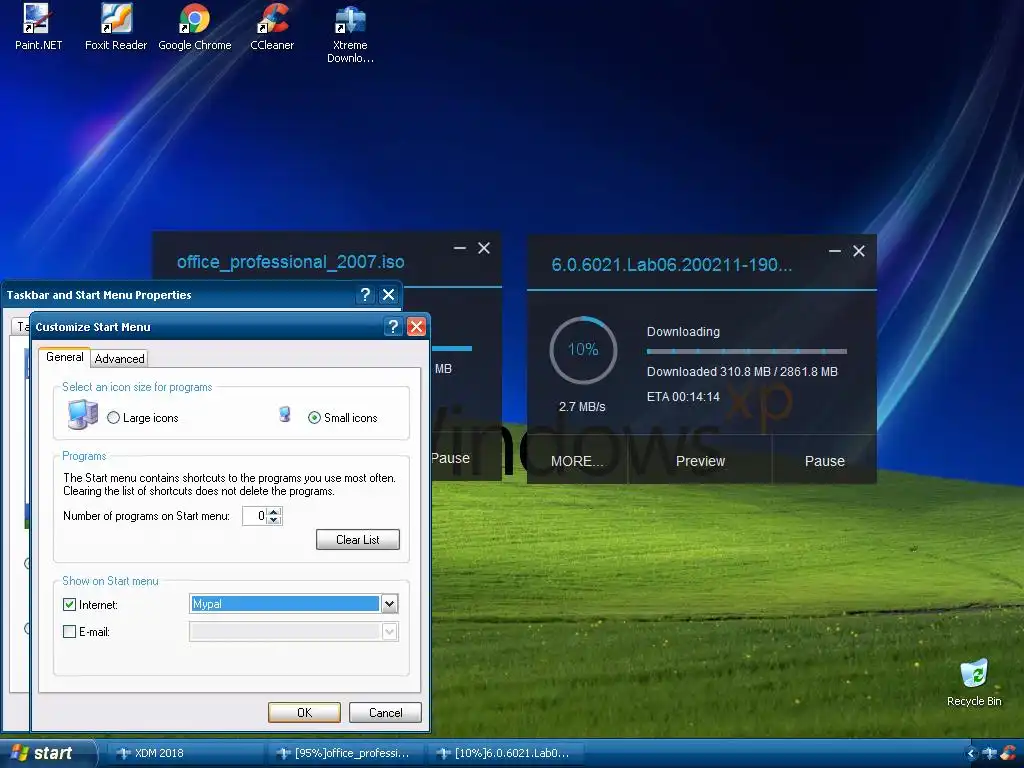Click the 6.0.6021.Lab06.200211-190... title text
The width and height of the screenshot is (1024, 768).
[x=671, y=264]
